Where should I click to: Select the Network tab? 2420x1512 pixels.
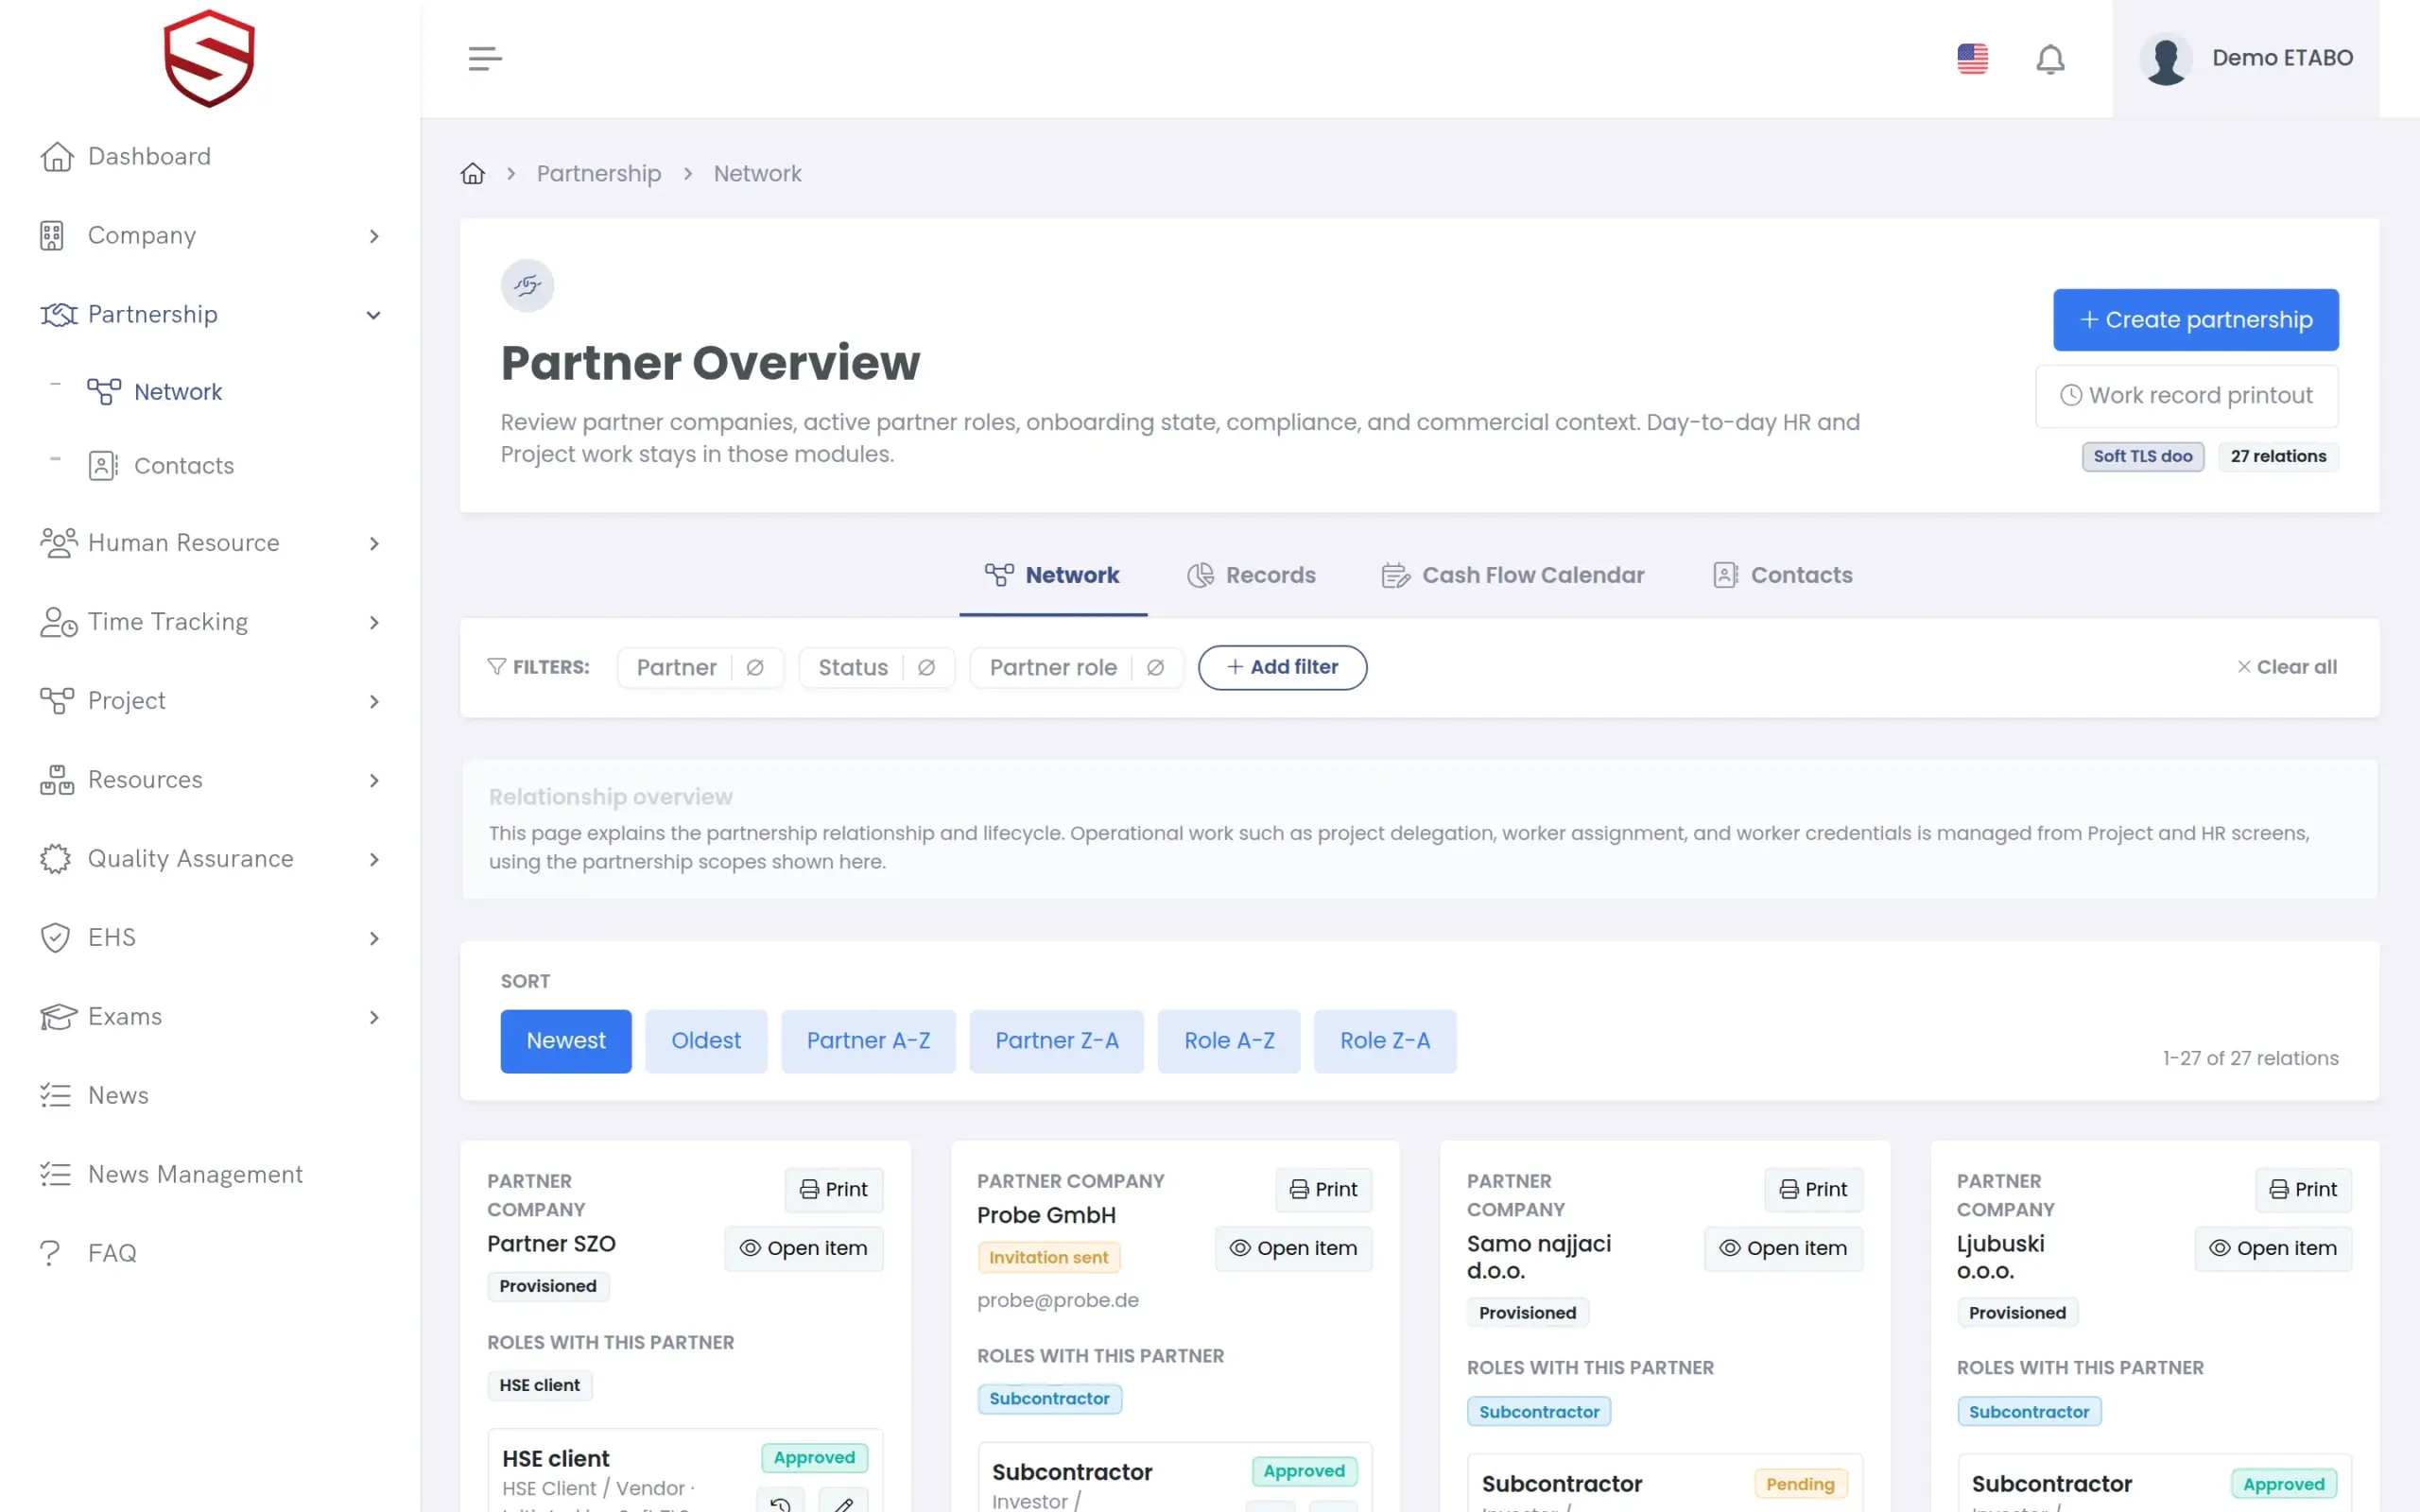click(x=1052, y=575)
